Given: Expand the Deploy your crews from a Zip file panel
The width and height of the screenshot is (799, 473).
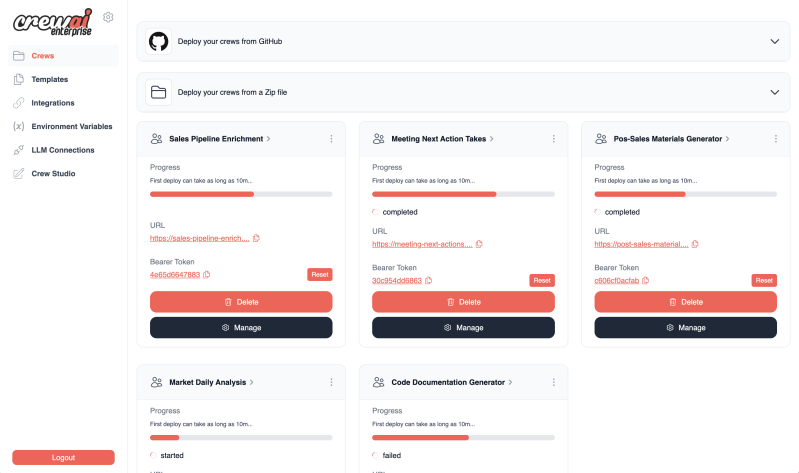Looking at the screenshot, I should (775, 92).
